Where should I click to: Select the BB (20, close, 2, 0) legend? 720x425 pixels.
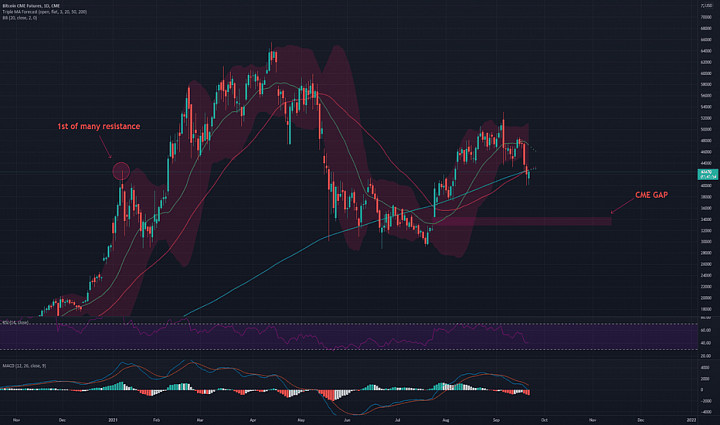pyautogui.click(x=20, y=18)
